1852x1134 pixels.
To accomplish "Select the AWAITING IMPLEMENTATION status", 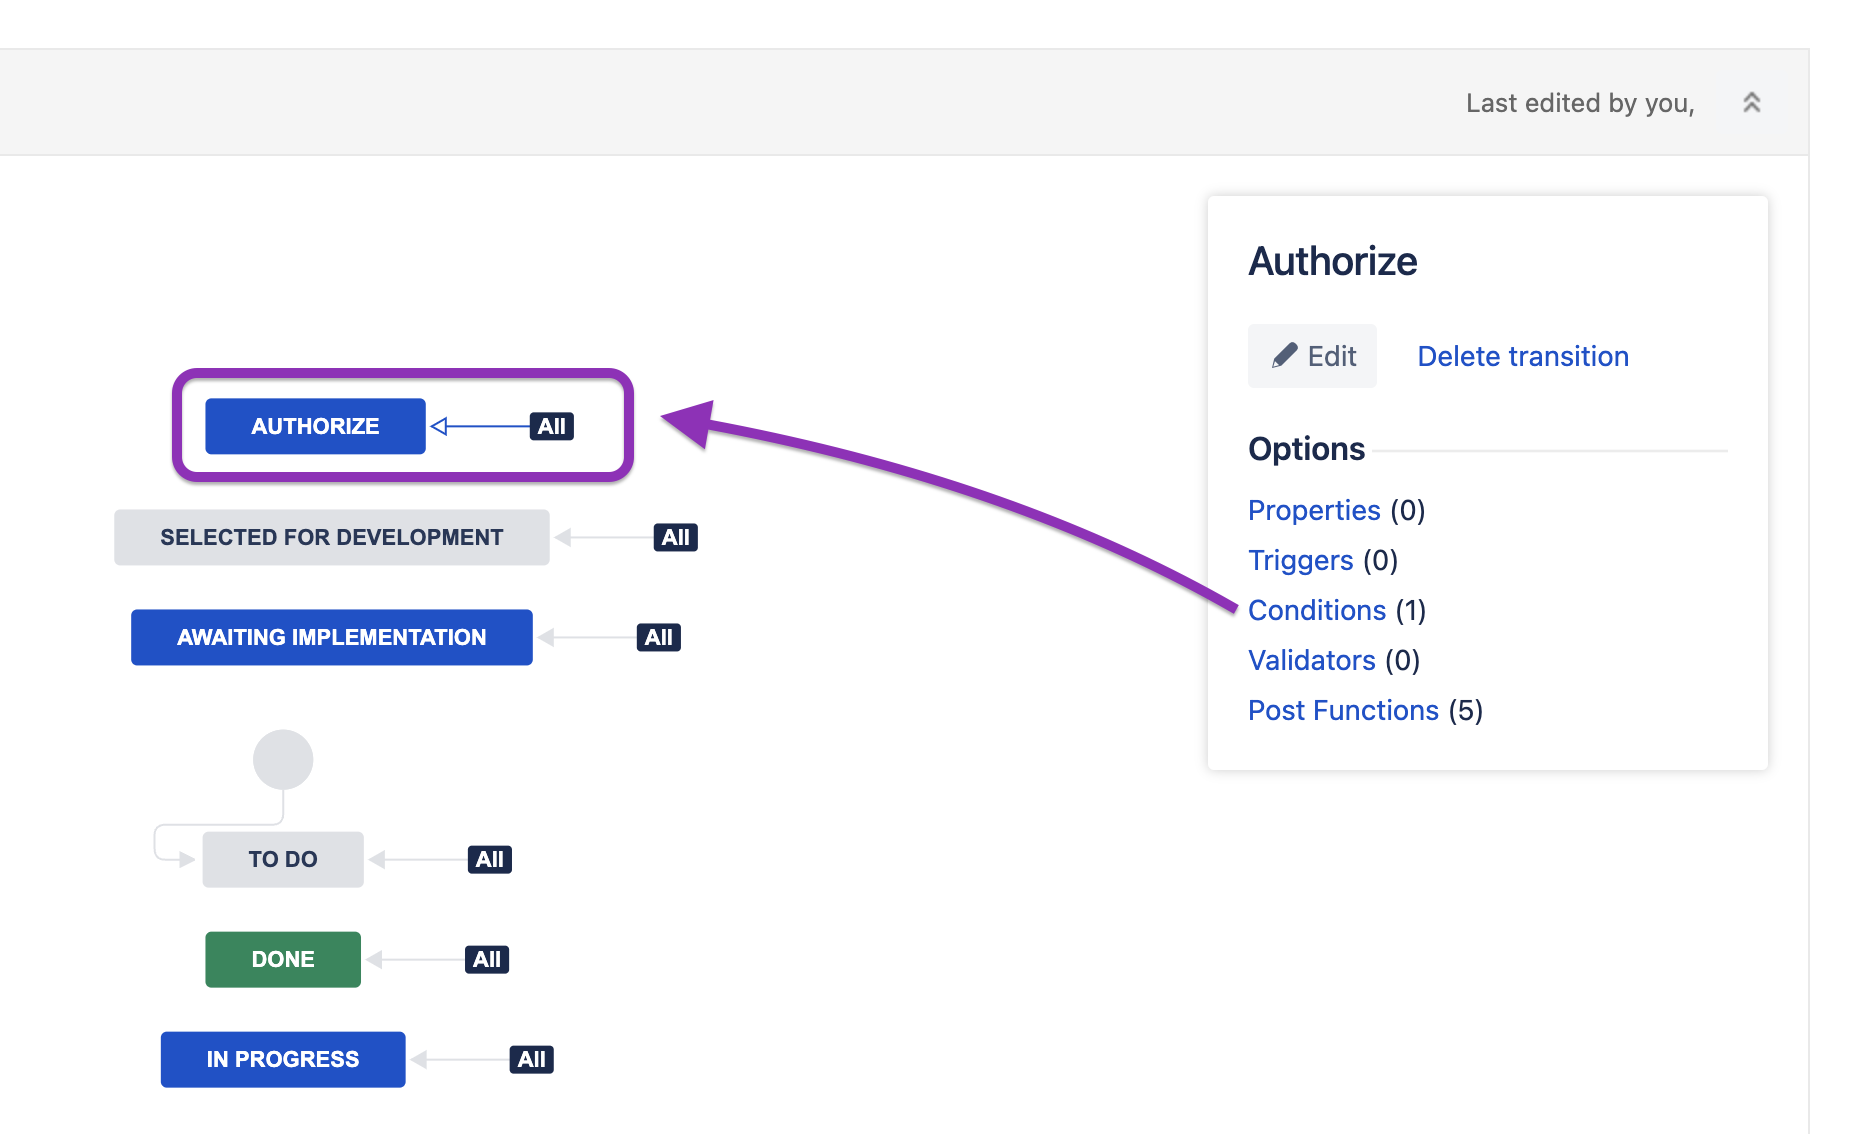I will (331, 637).
